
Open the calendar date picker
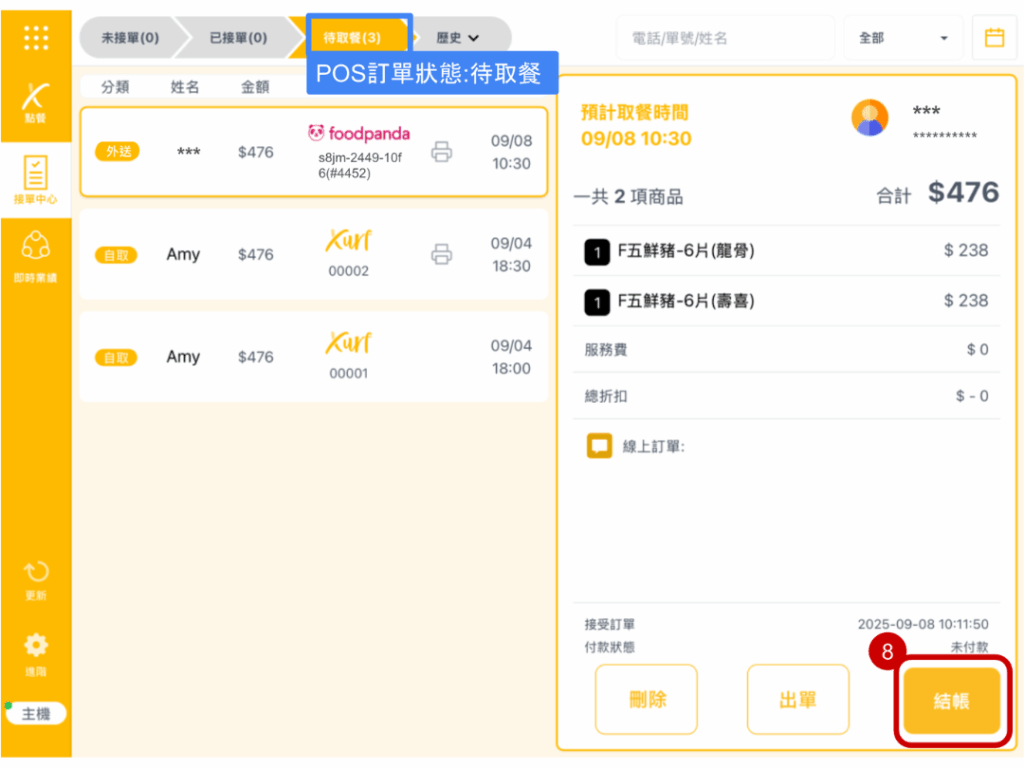[x=994, y=38]
